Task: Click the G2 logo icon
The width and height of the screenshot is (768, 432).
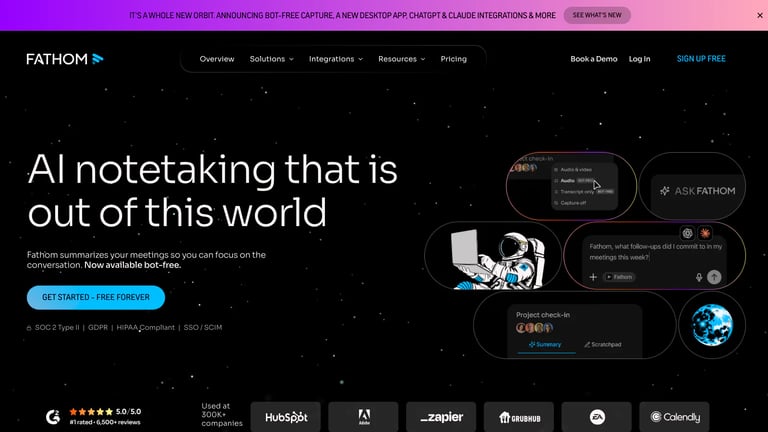Action: [x=53, y=417]
